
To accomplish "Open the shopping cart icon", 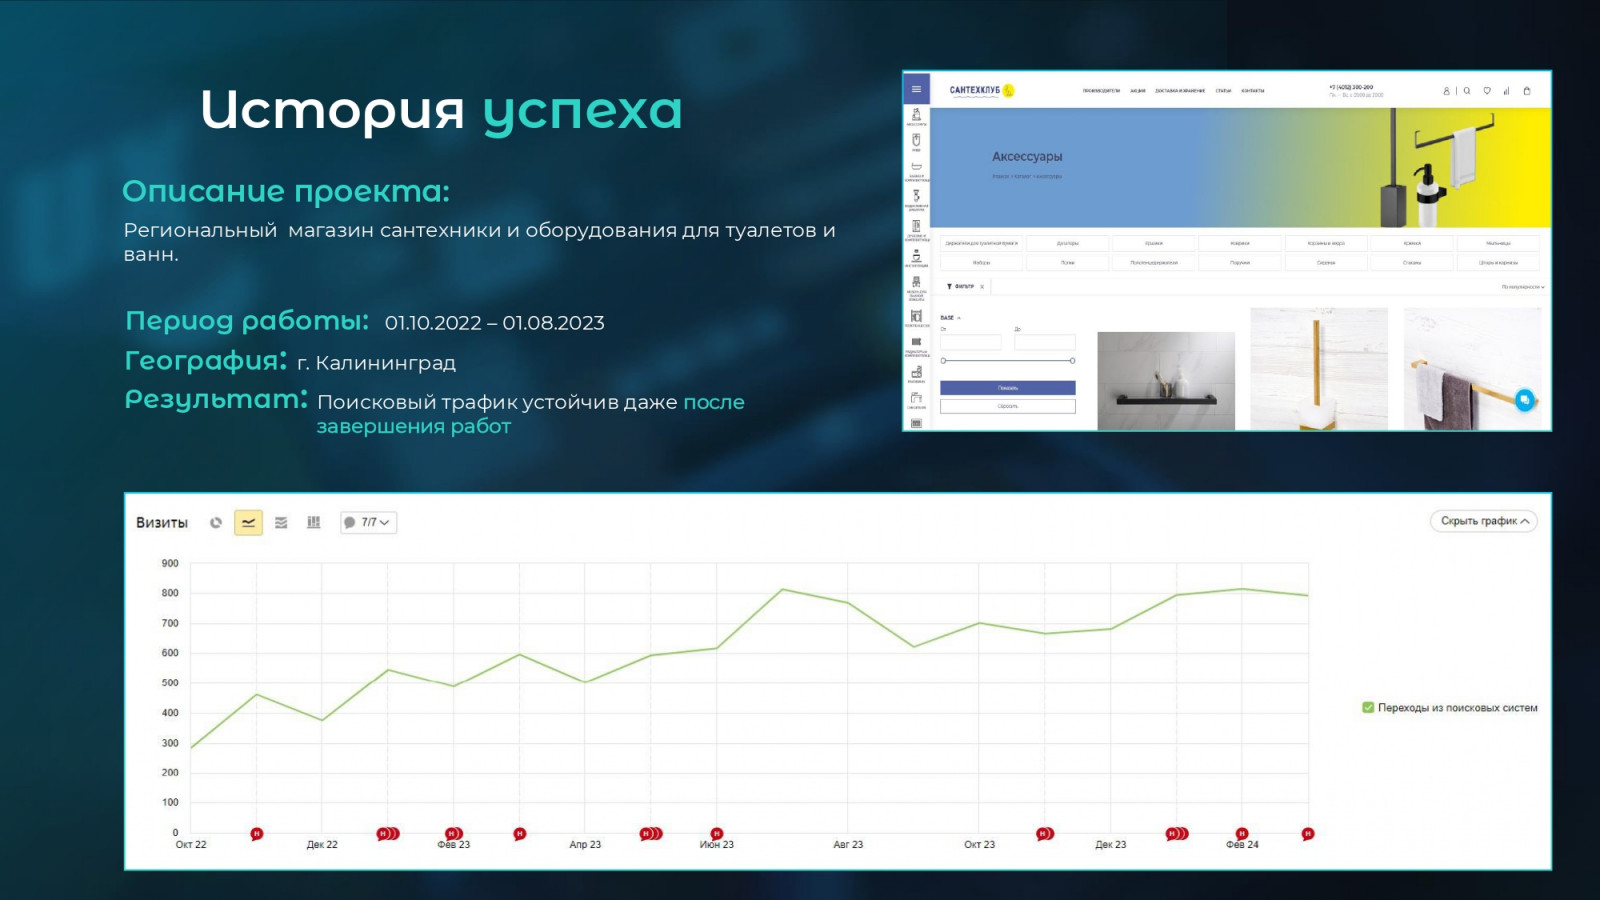I will pyautogui.click(x=1527, y=91).
